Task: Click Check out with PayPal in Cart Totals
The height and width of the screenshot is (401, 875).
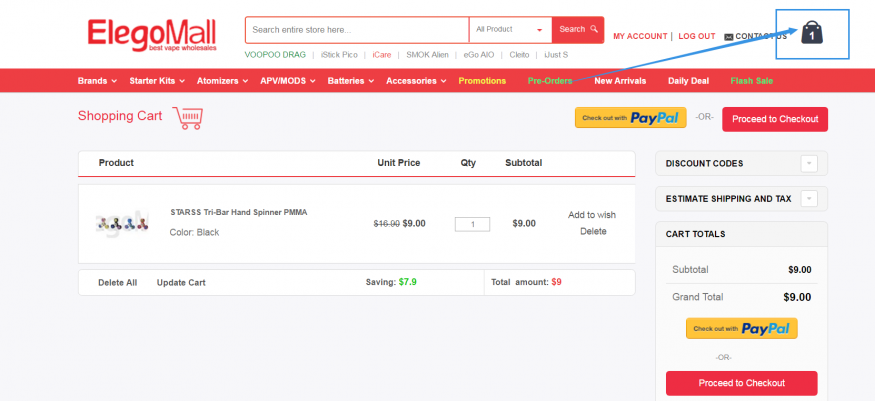Action: (x=742, y=328)
